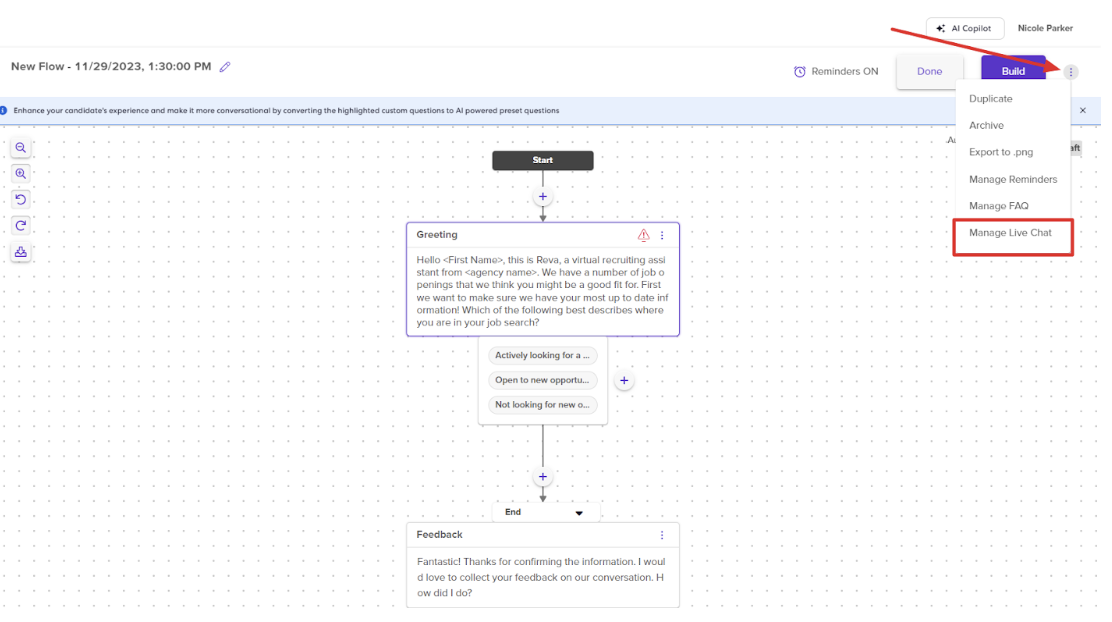Screen dimensions: 1112x622
Task: Click the warning triangle on Greeting node
Action: [x=643, y=235]
